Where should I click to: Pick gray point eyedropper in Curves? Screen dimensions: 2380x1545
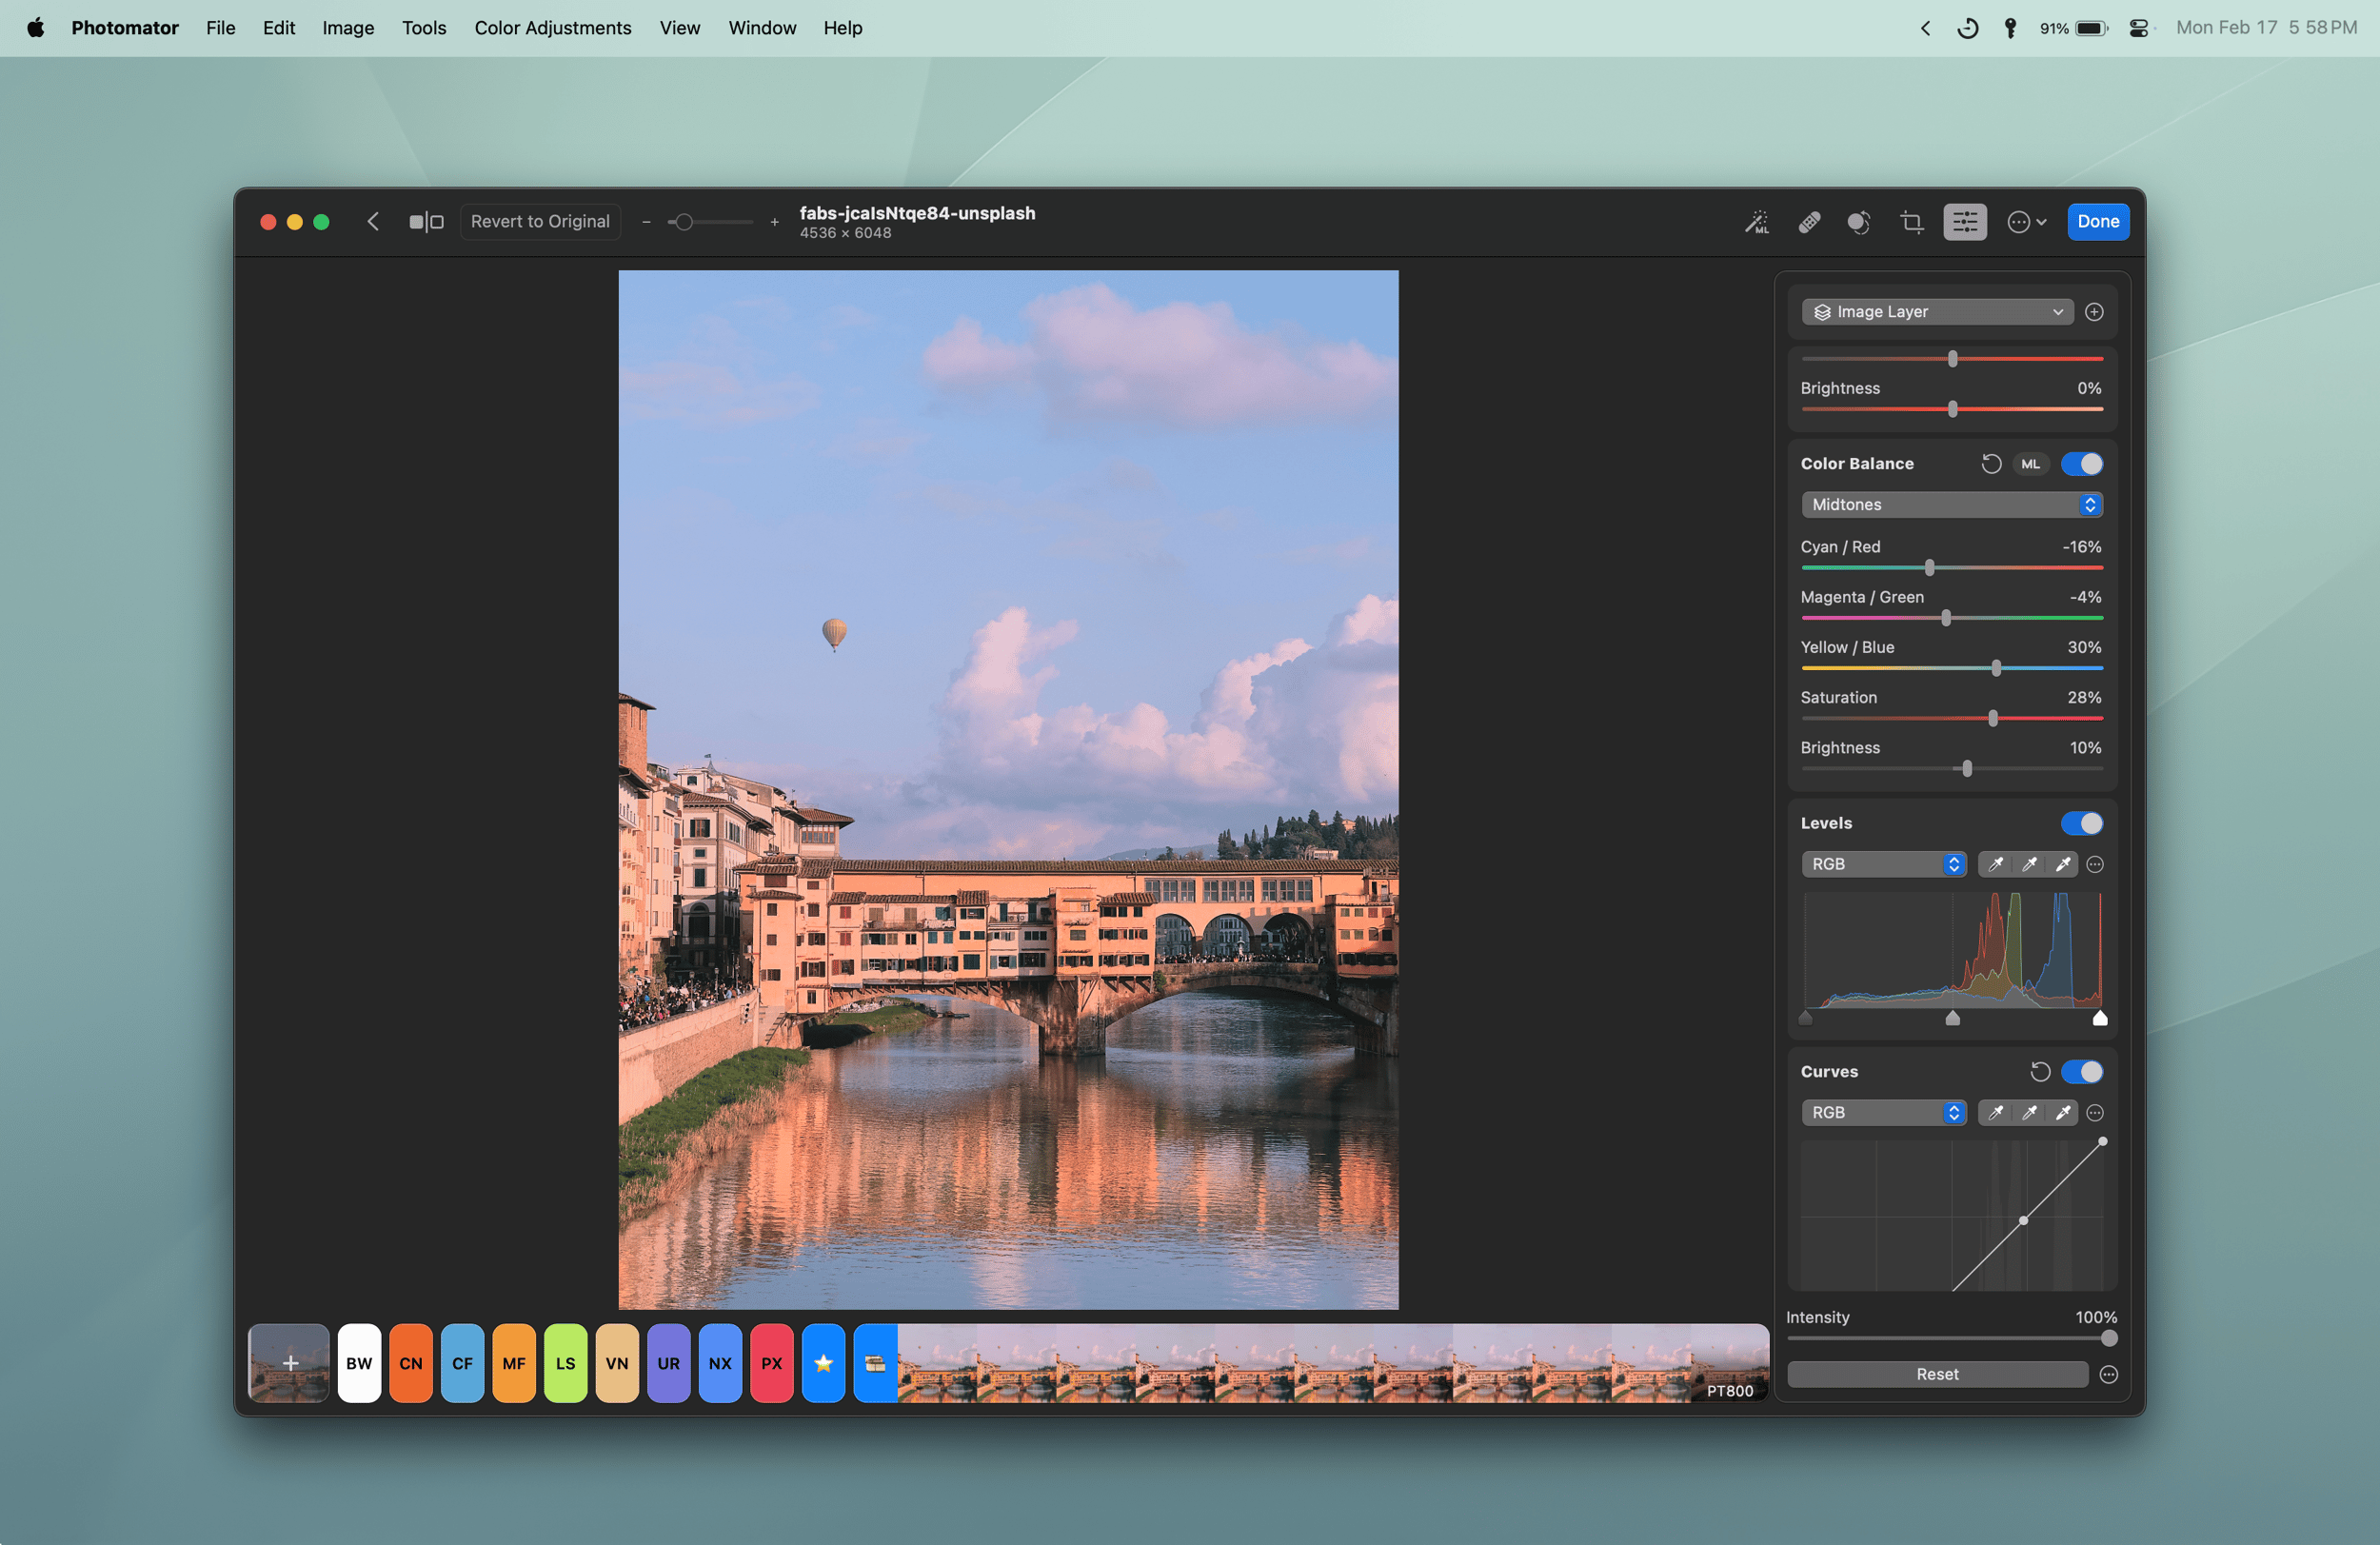pos(2029,1113)
